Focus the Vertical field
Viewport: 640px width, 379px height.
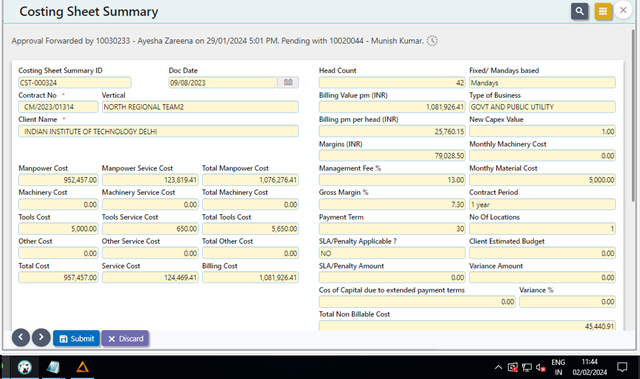coord(200,107)
